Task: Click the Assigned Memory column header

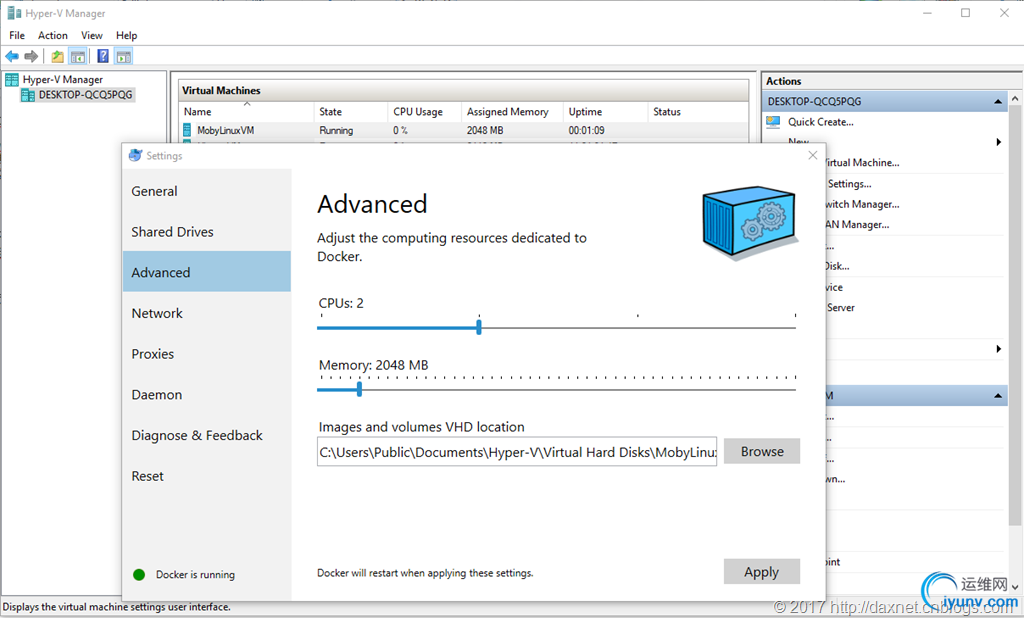Action: 513,112
